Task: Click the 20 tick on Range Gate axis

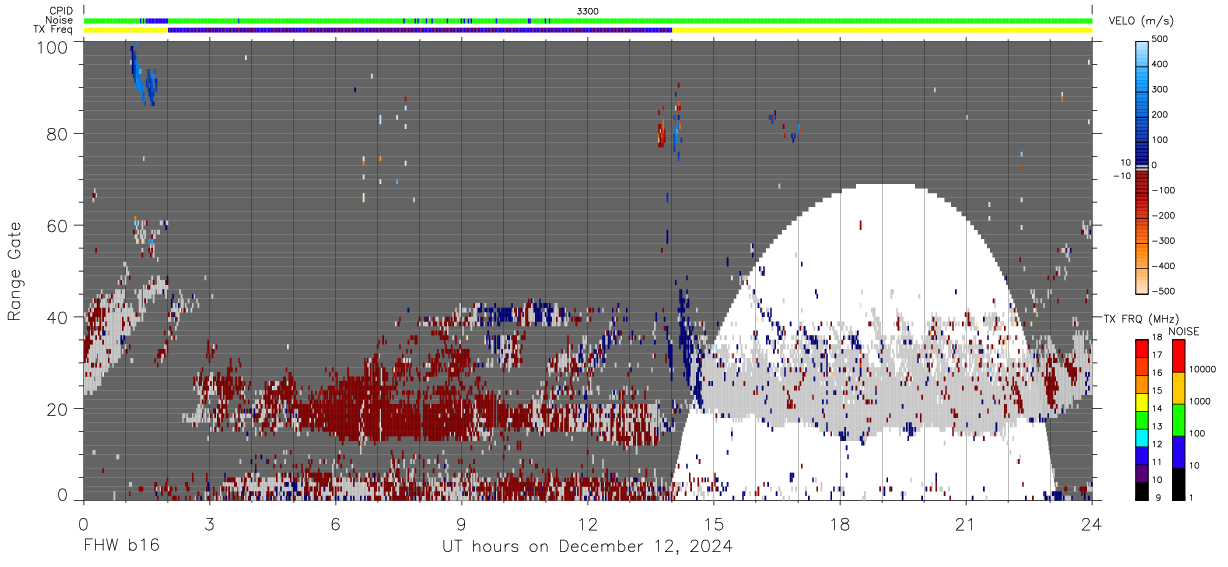Action: click(57, 409)
